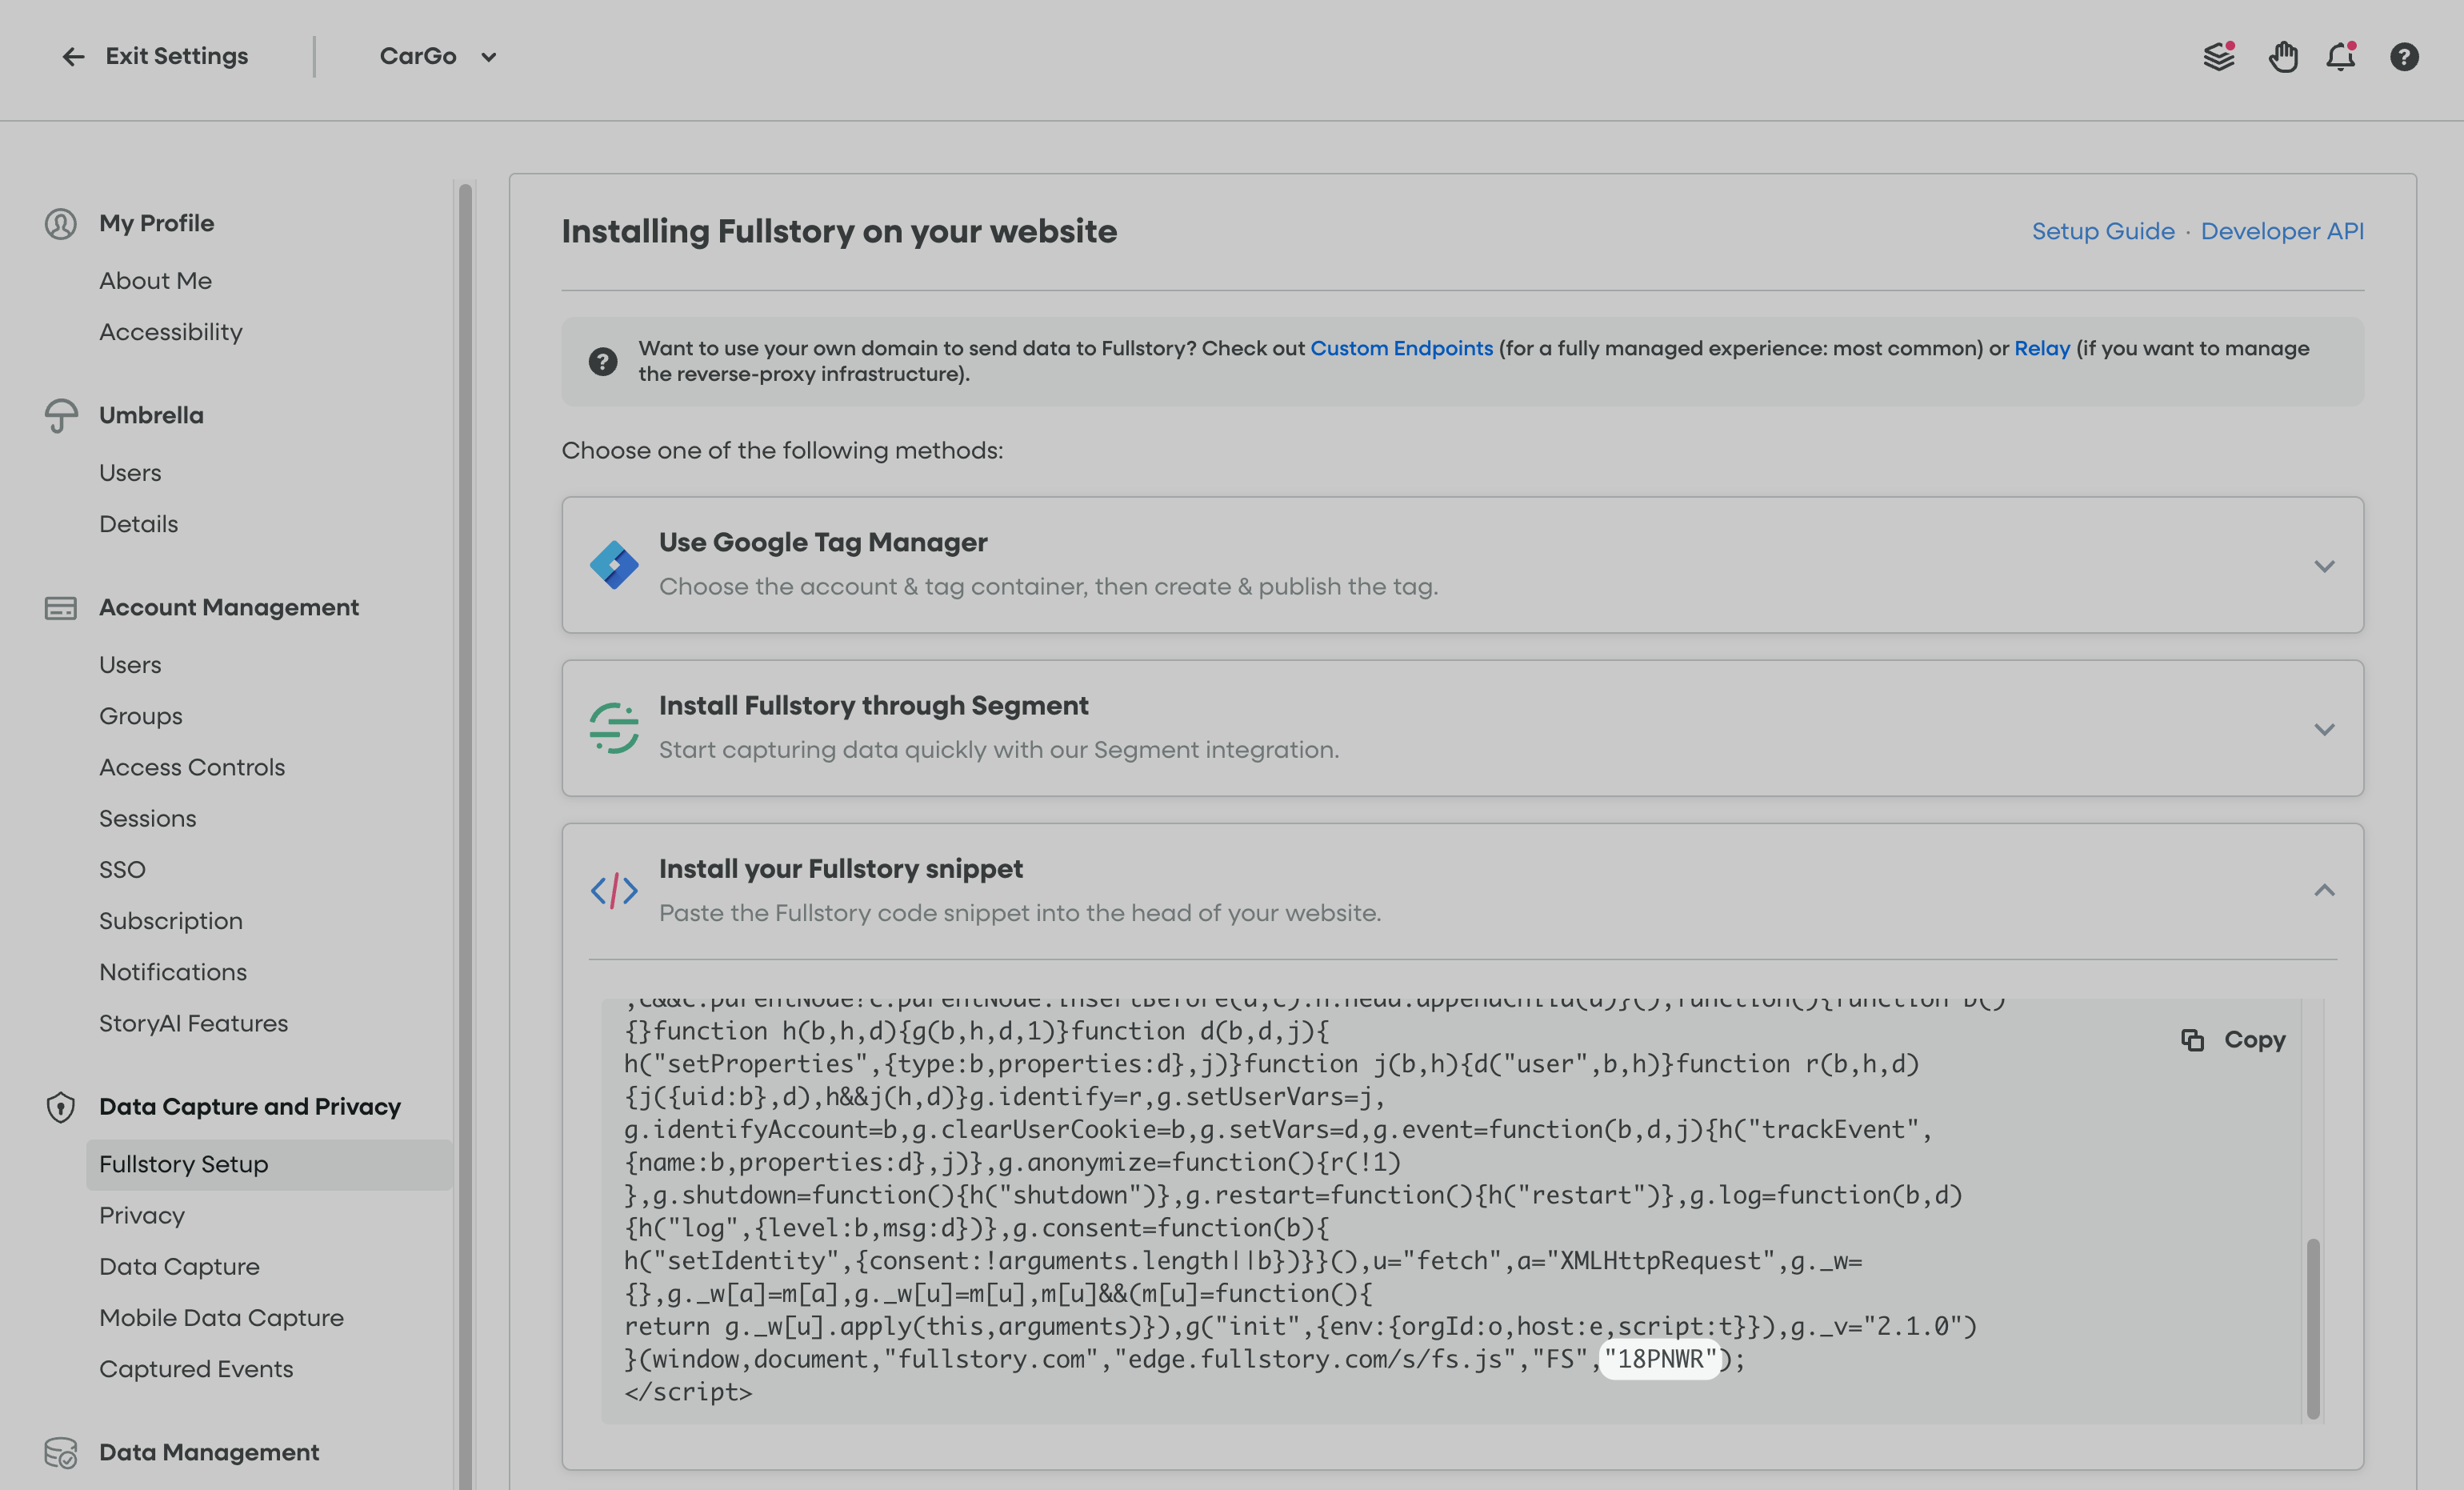Click the "Installing Fullstory on your website" heading
Screen dimensions: 2464x1490
(839, 231)
